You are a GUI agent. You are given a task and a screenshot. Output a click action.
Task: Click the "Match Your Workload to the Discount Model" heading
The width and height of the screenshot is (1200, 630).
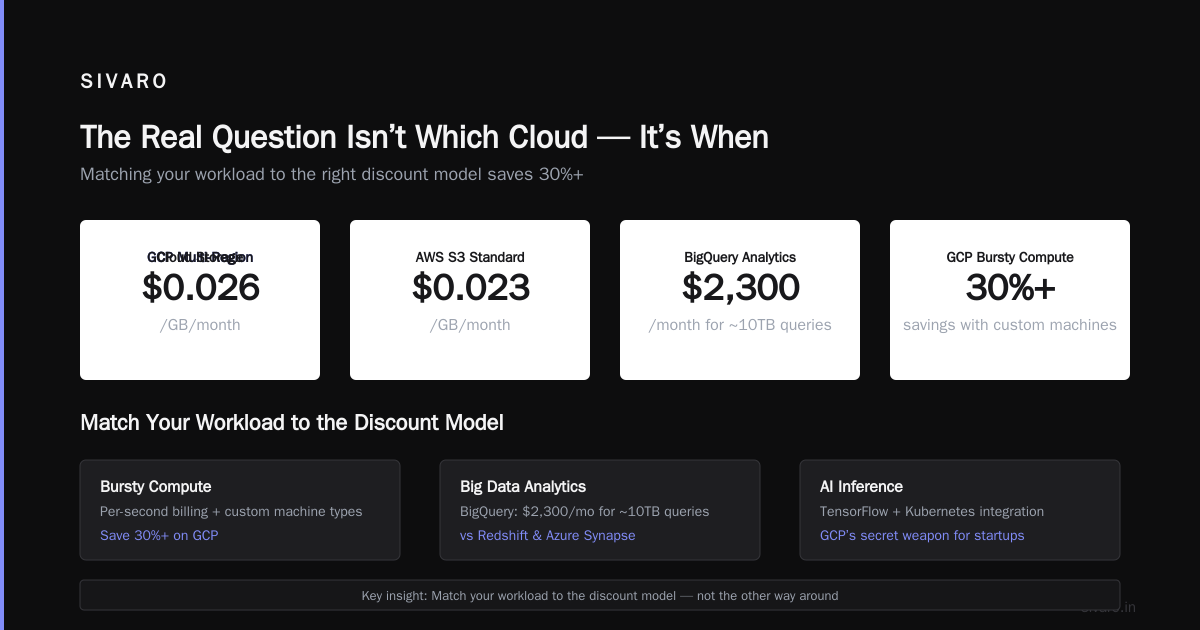pos(292,422)
